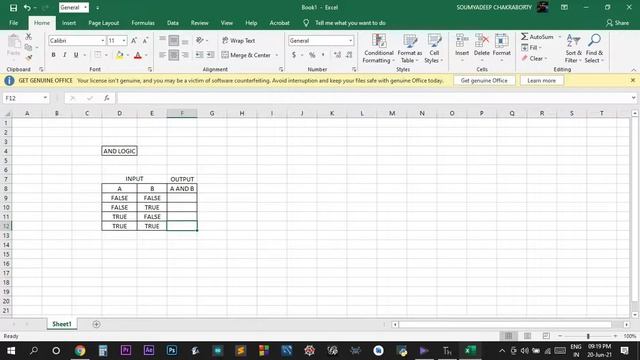Switch to Page Layout view icon
640x360 pixels.
(x=527, y=336)
